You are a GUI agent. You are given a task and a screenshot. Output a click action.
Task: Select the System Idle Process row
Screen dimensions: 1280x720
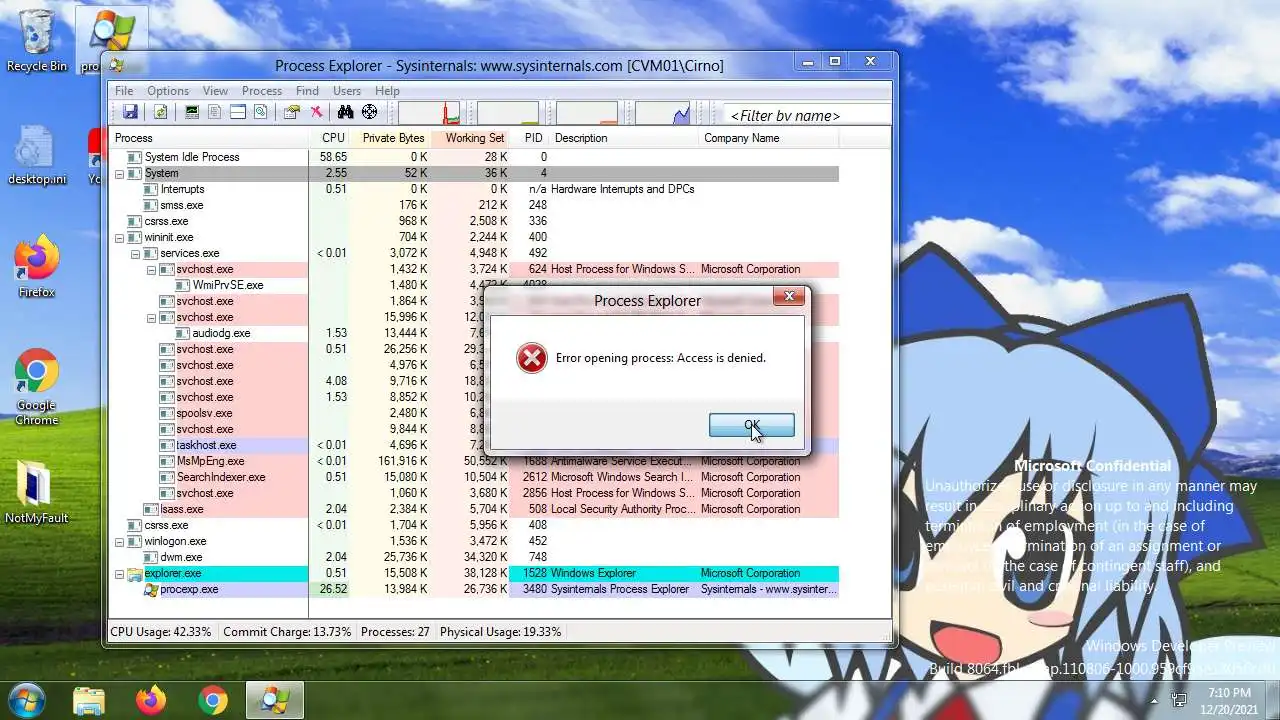[x=475, y=157]
